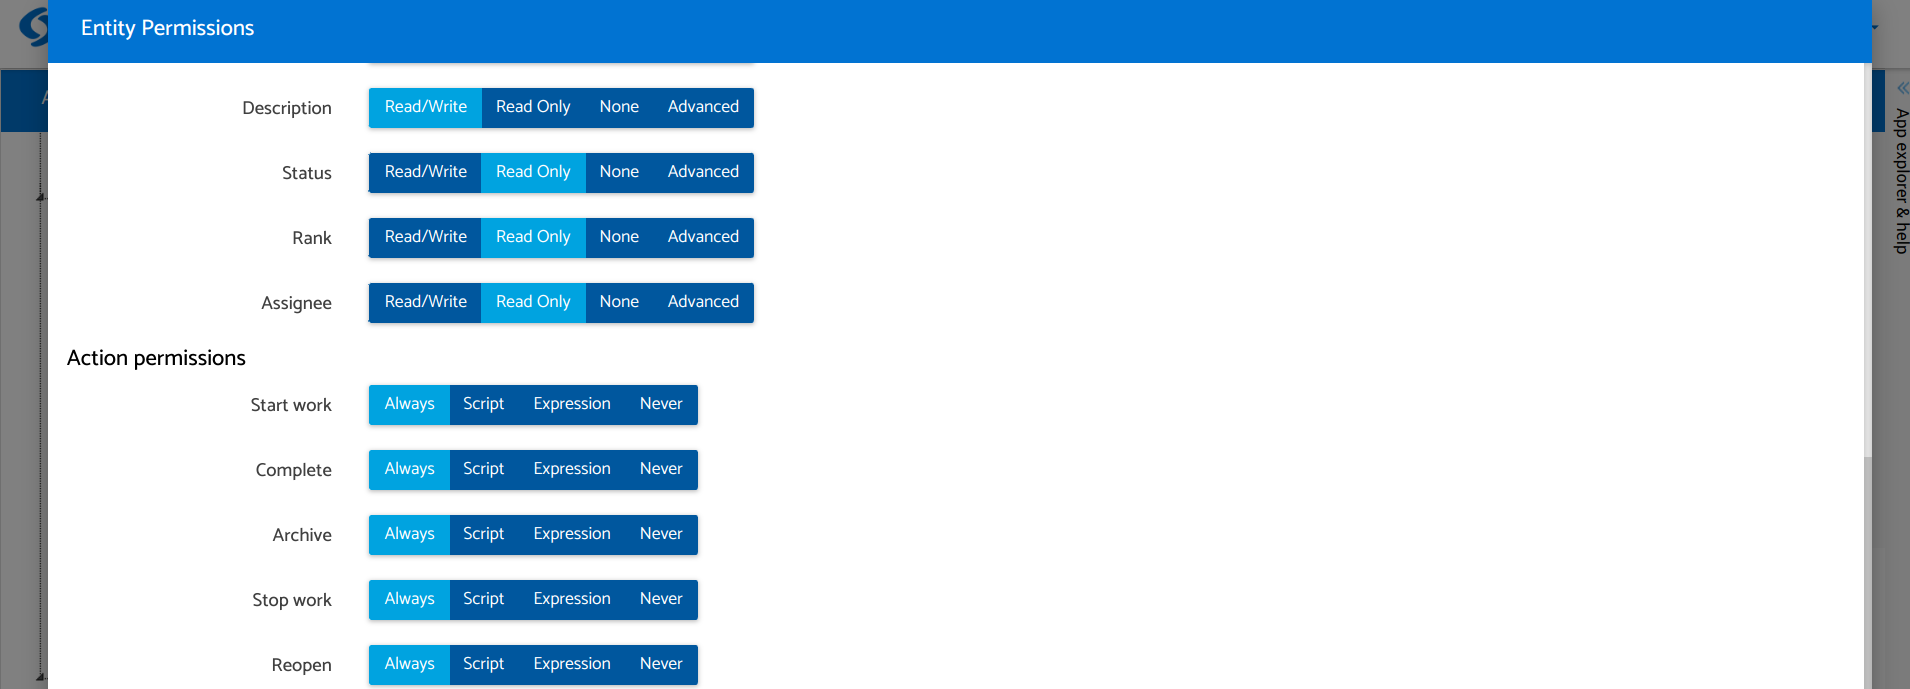
Task: Select Read Only for Assignee
Action: pyautogui.click(x=533, y=302)
